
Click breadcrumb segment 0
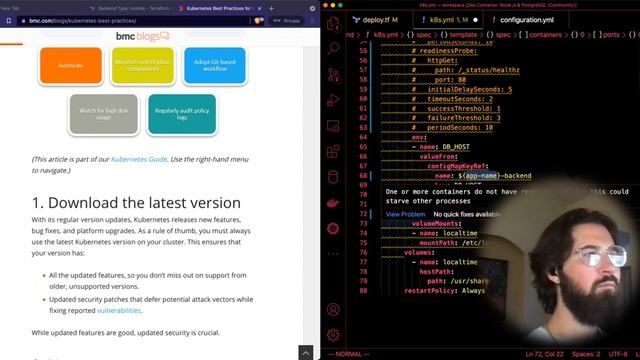click(x=582, y=35)
